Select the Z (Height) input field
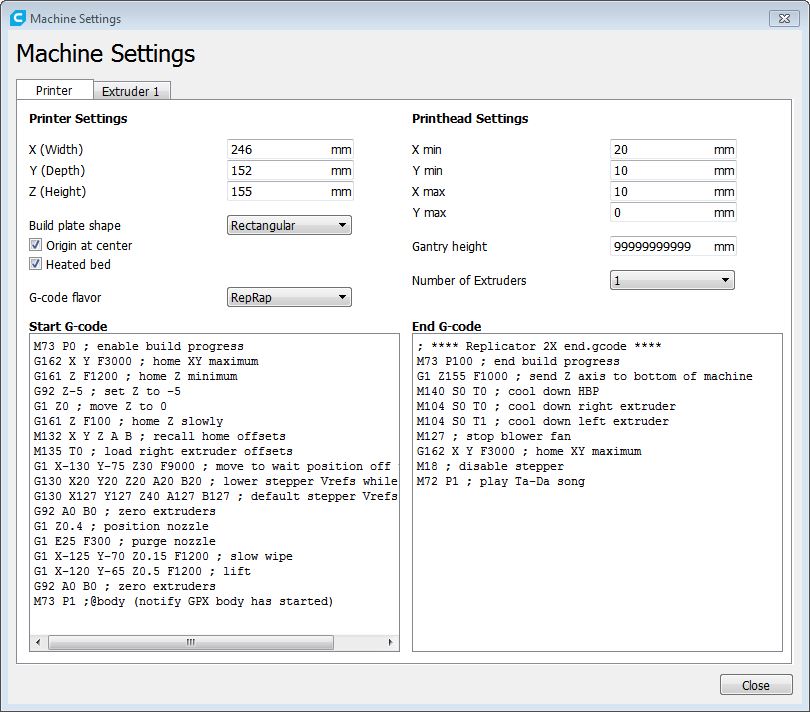 [278, 192]
